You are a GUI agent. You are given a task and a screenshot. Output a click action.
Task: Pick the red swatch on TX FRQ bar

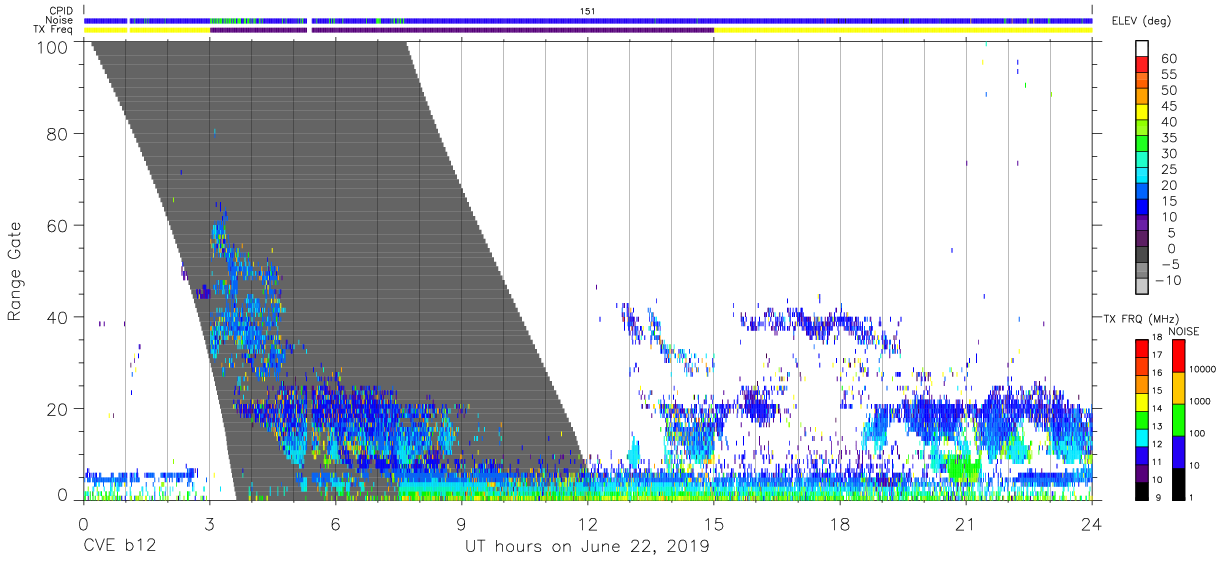pos(1143,347)
